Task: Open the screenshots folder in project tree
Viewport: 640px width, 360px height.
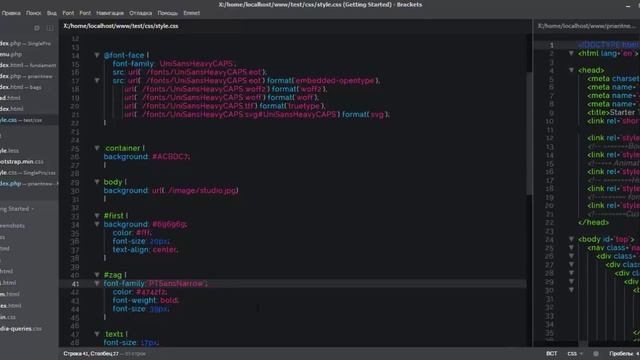Action: (x=13, y=226)
